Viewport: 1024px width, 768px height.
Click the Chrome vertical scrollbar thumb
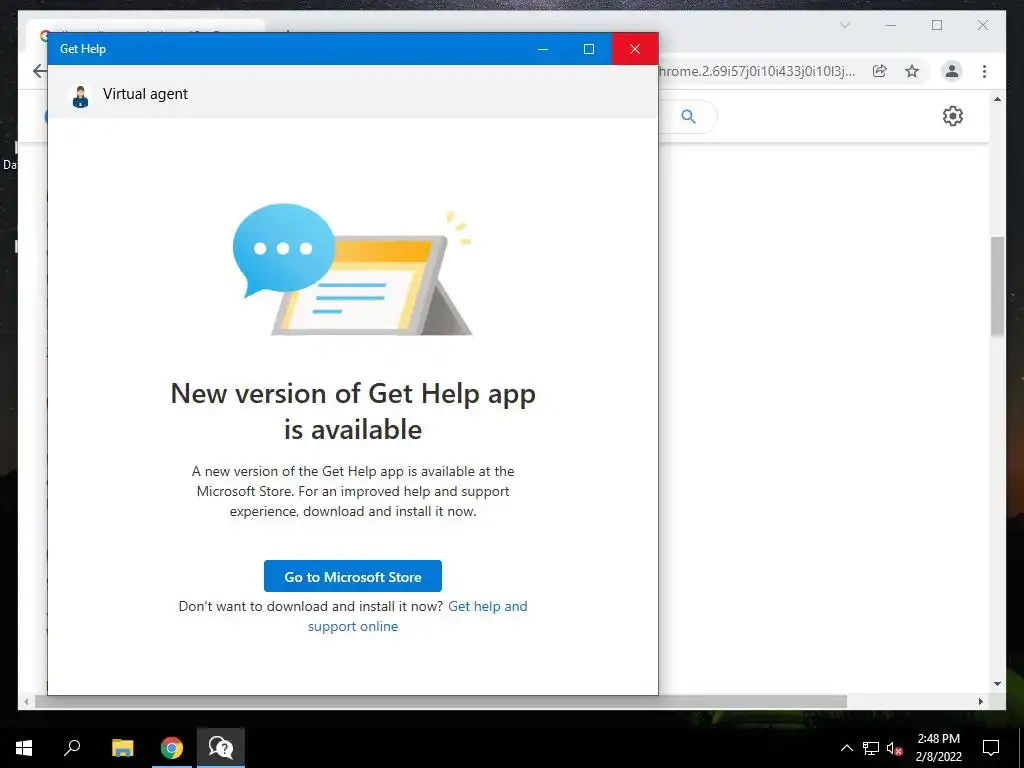pyautogui.click(x=997, y=286)
